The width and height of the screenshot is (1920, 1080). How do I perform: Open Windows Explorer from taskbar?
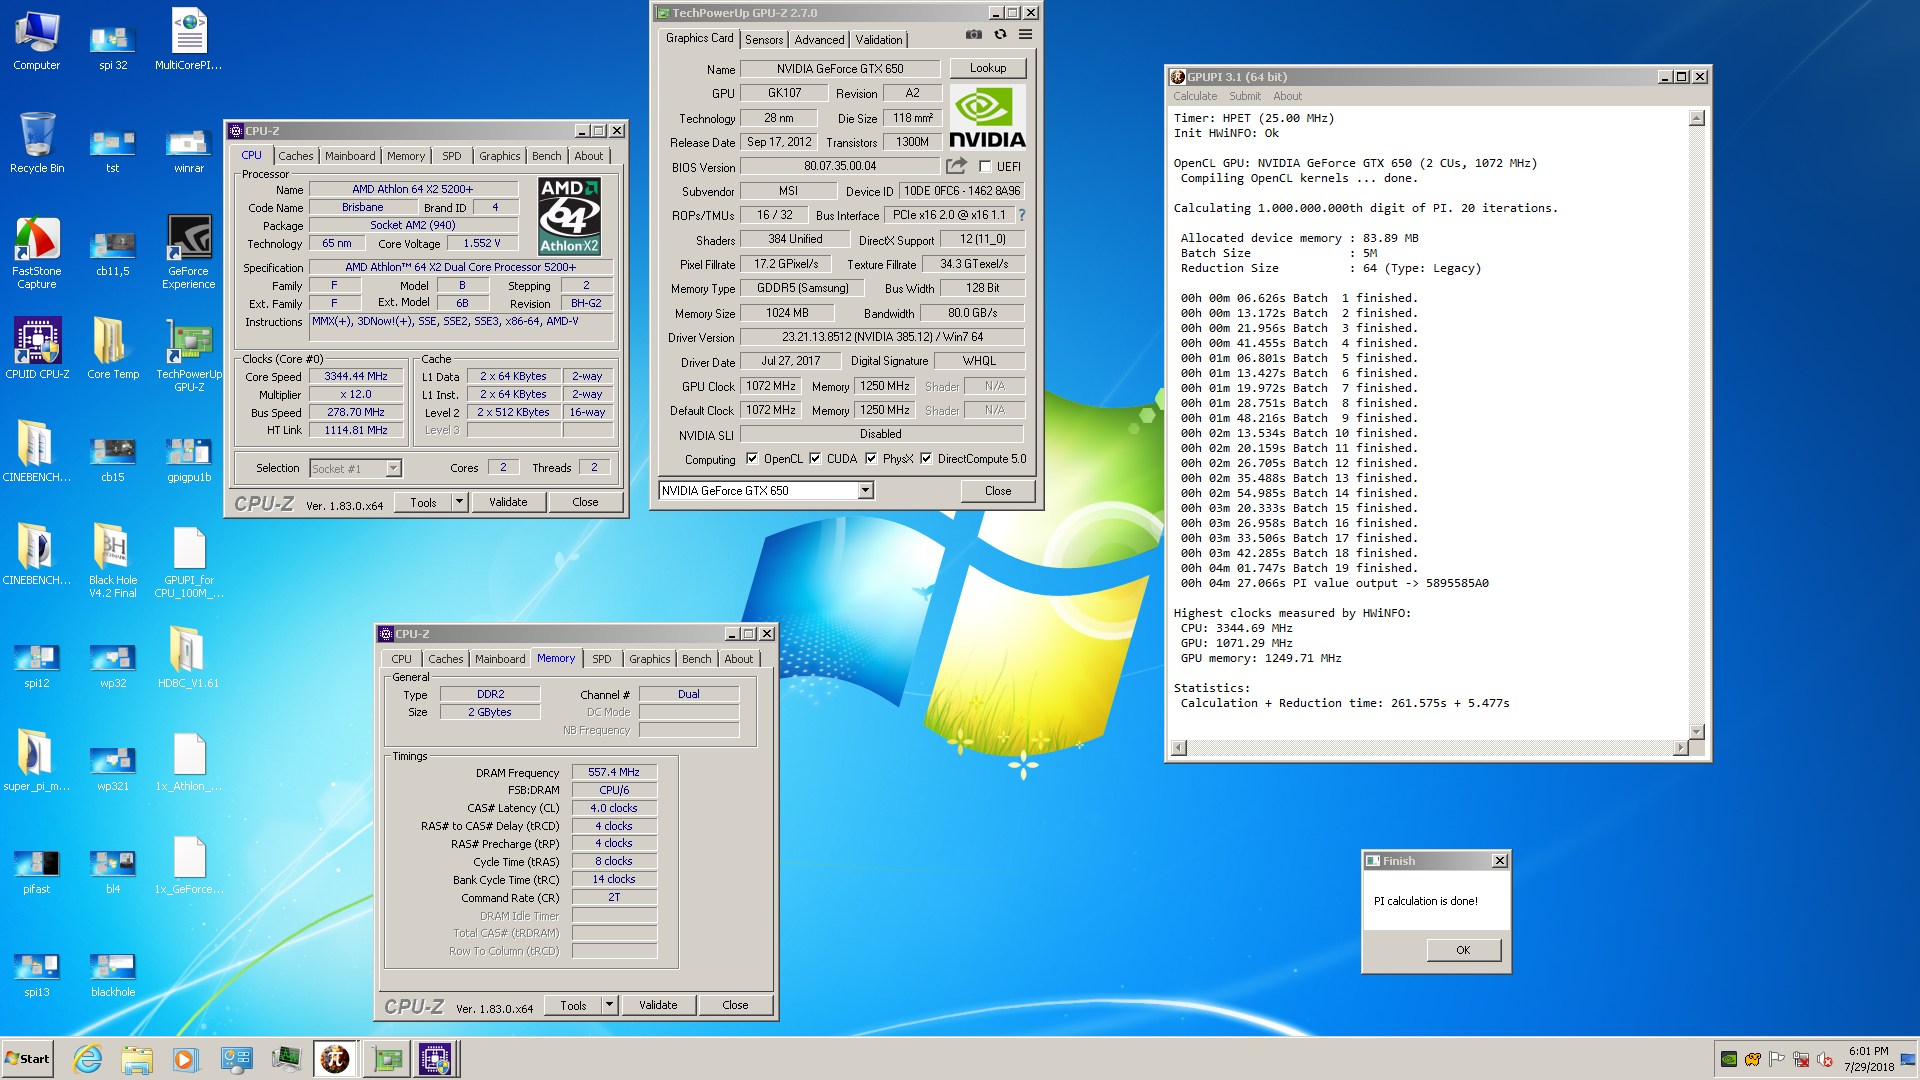coord(137,1059)
